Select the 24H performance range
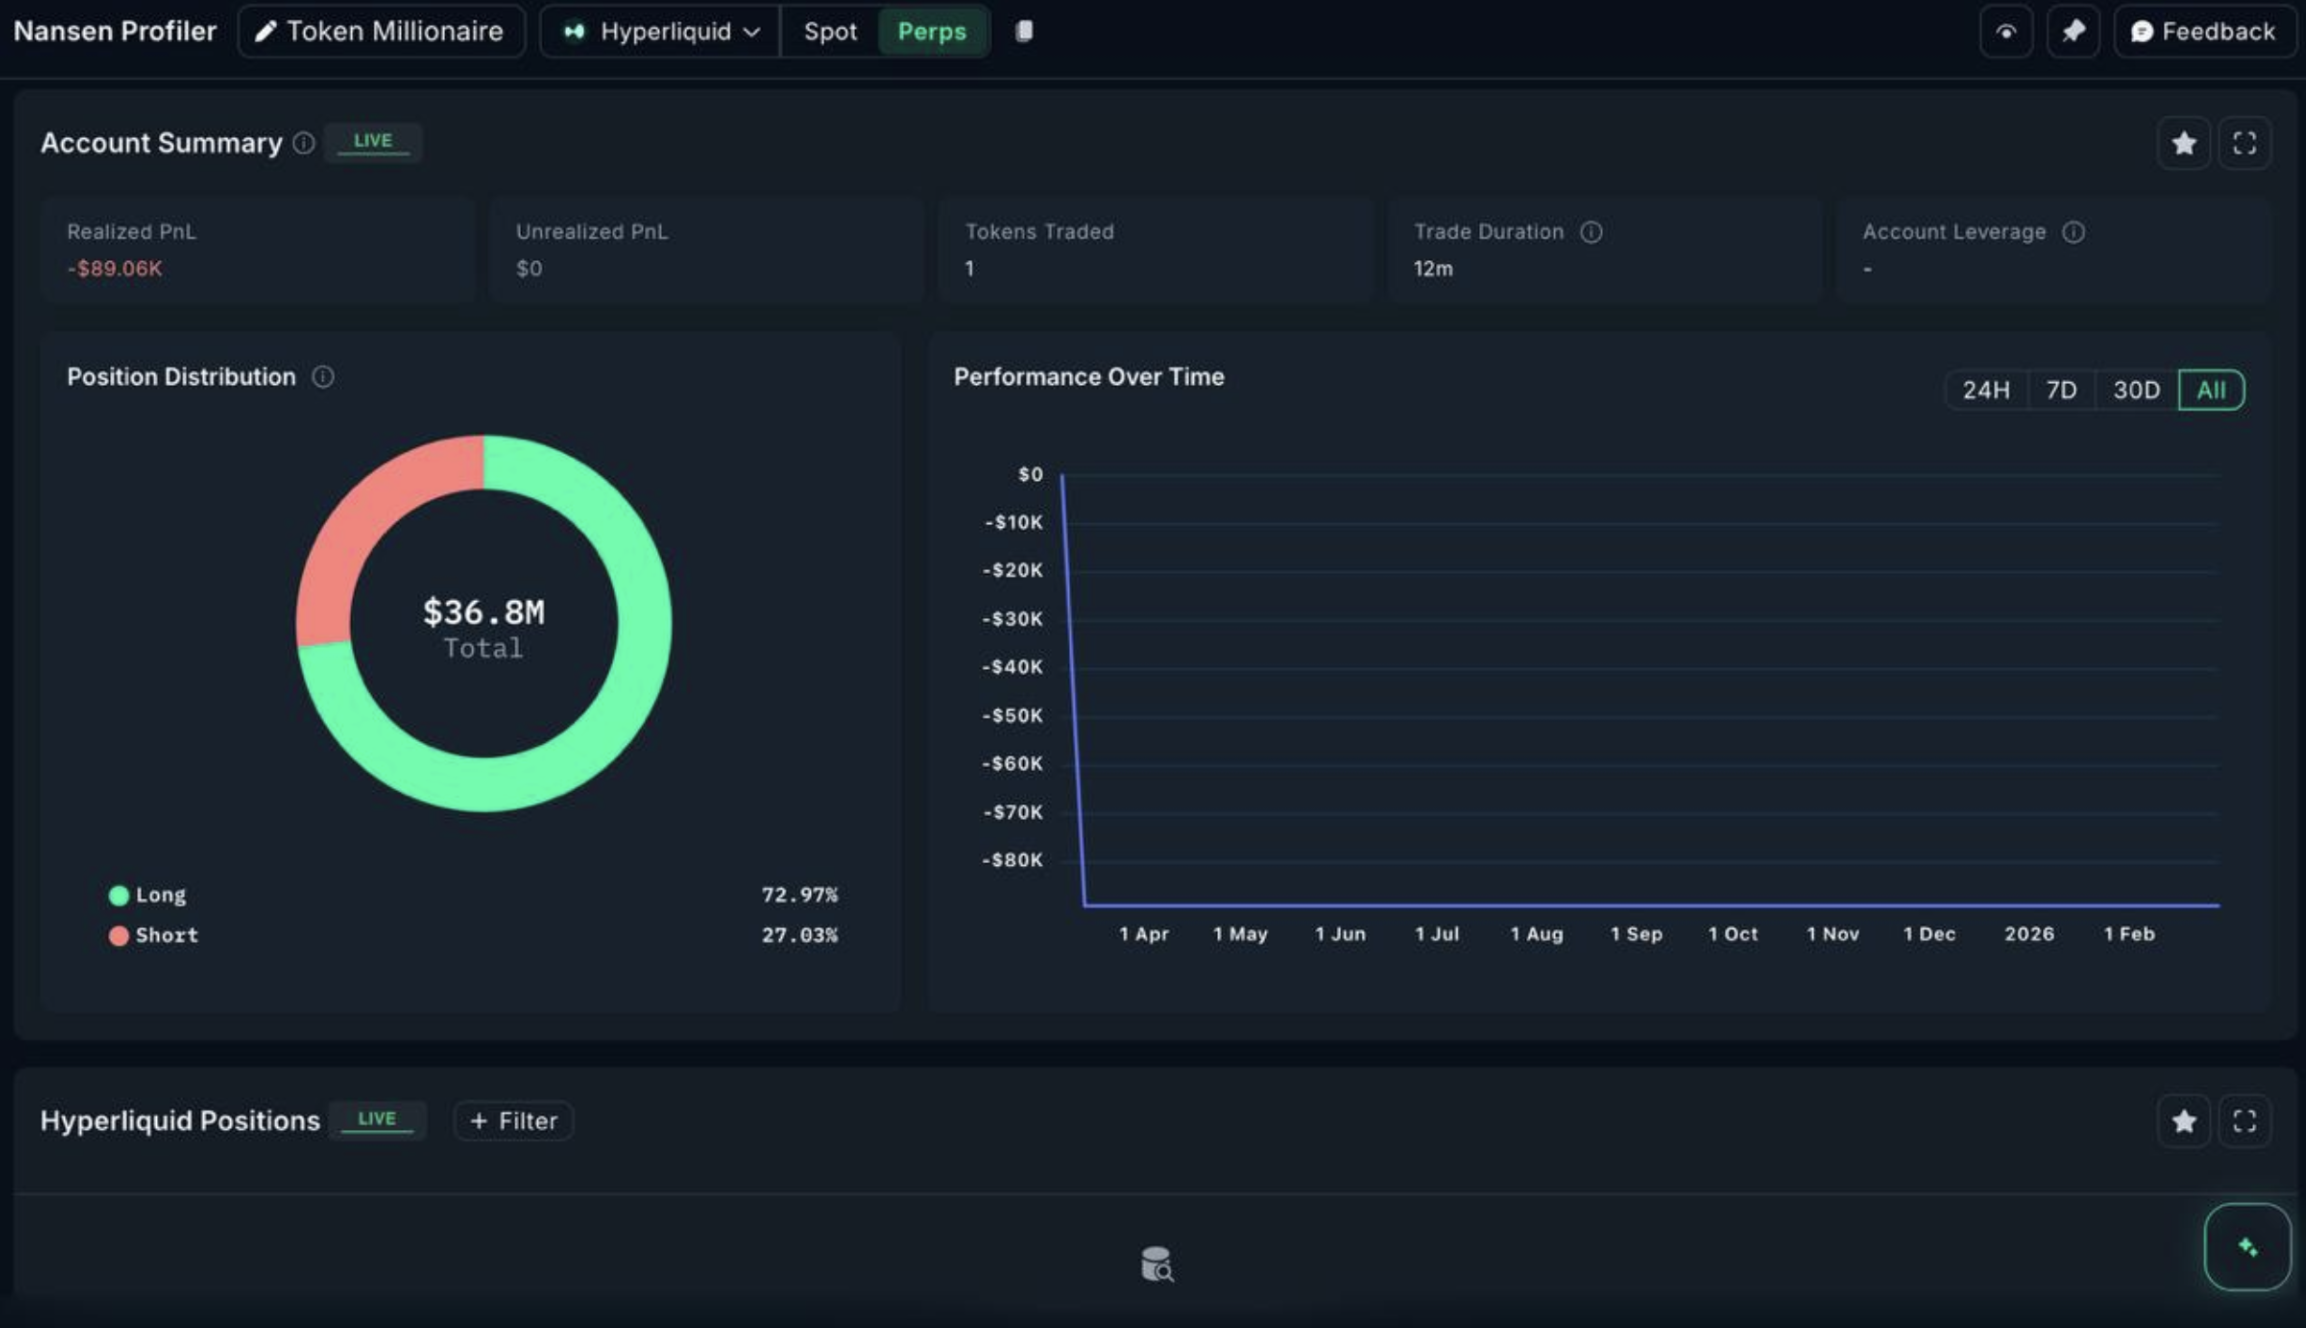The height and width of the screenshot is (1328, 2306). click(x=1985, y=390)
